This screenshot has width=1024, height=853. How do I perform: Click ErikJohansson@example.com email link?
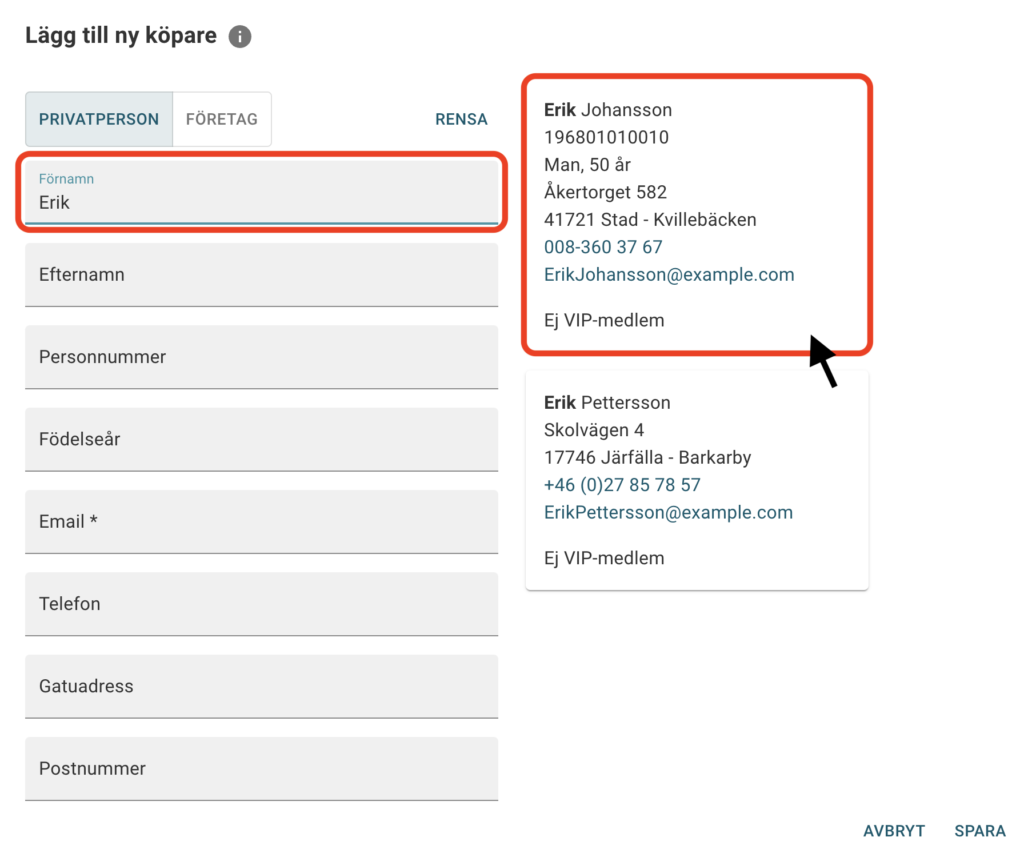(669, 274)
